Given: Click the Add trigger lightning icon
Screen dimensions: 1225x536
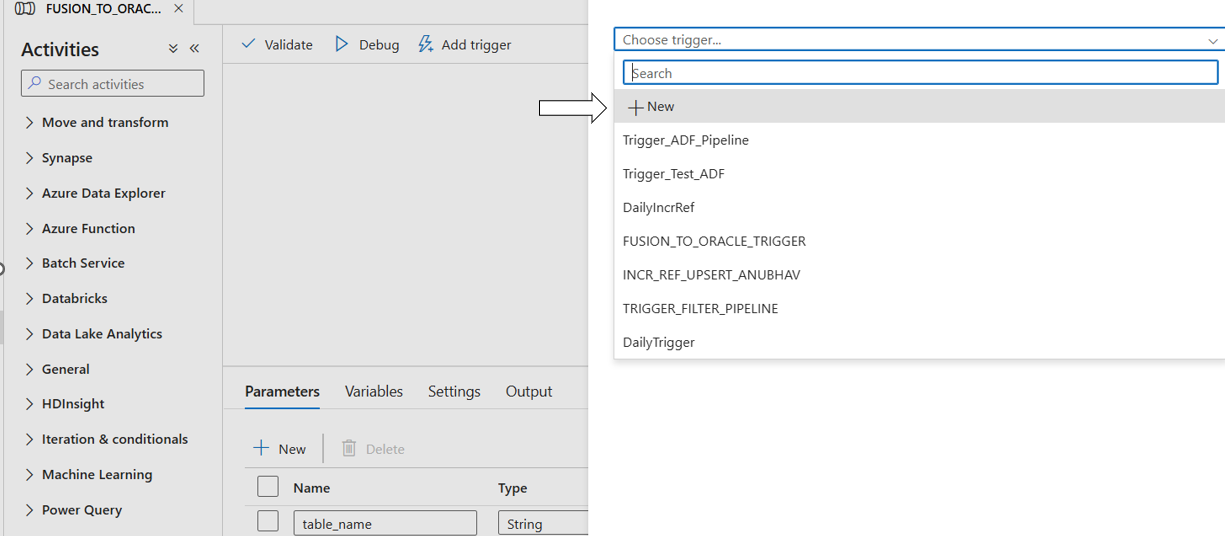Looking at the screenshot, I should [426, 44].
